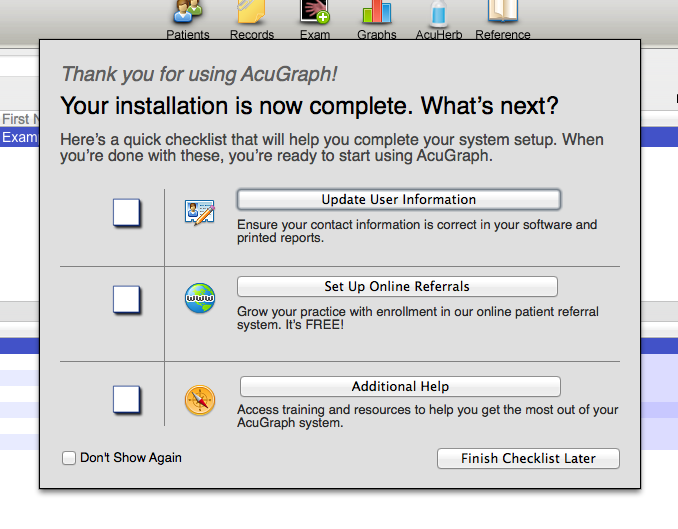Enable the Don't Show Again checkbox
The height and width of the screenshot is (529, 678).
tap(69, 458)
